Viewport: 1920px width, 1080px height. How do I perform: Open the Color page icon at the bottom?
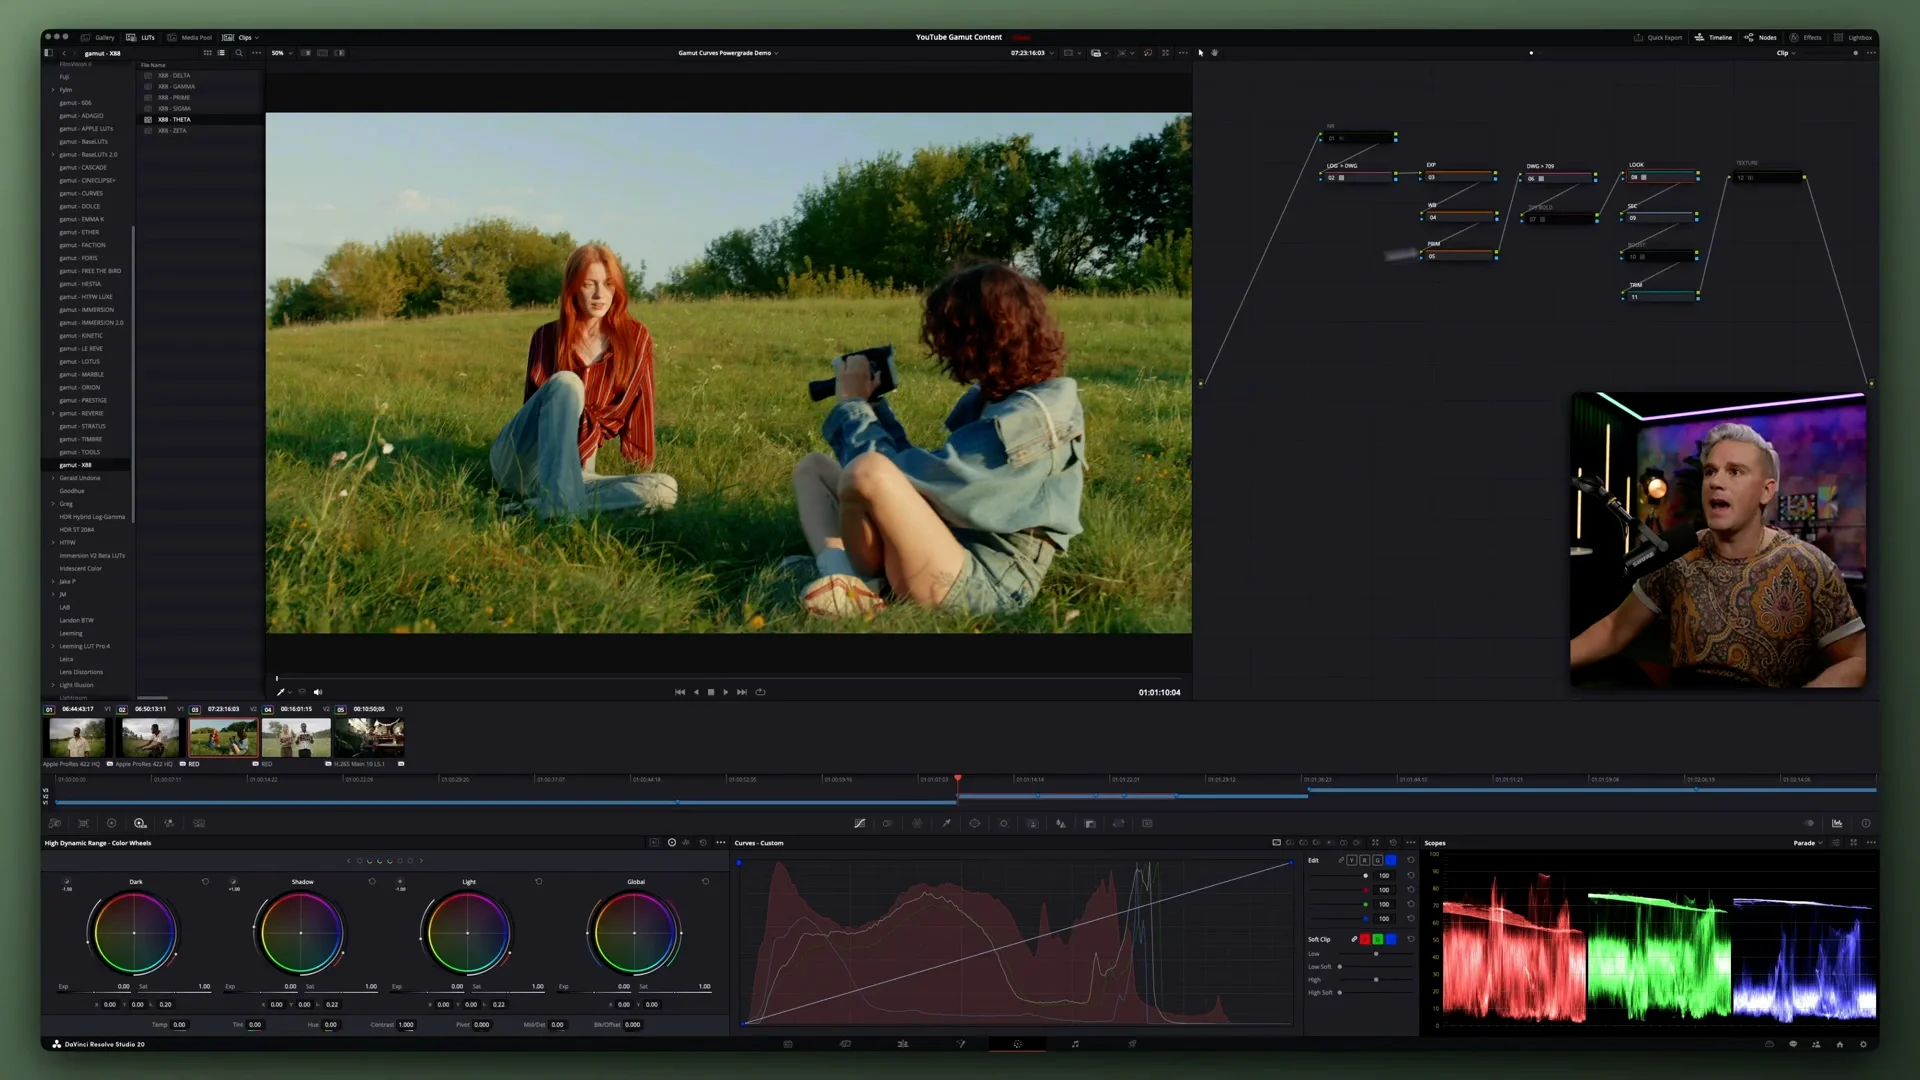click(1017, 1044)
